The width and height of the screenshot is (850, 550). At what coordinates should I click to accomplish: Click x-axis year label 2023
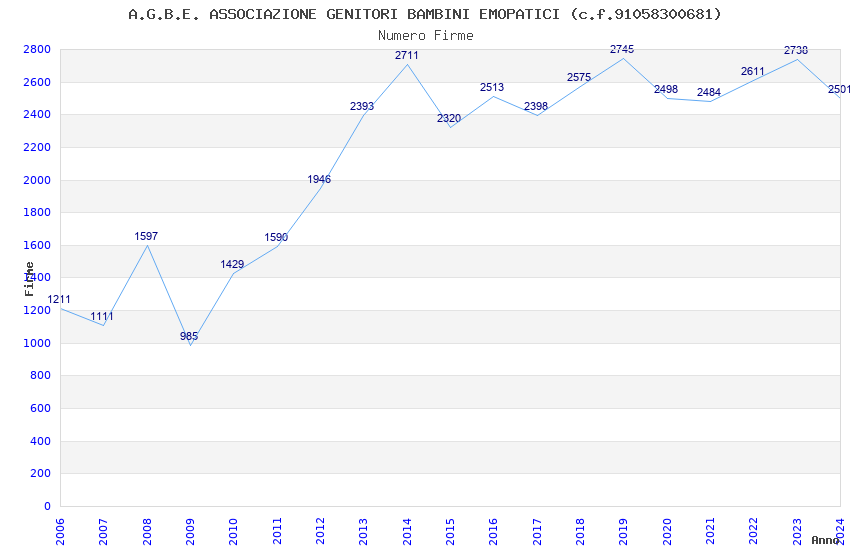pos(797,531)
